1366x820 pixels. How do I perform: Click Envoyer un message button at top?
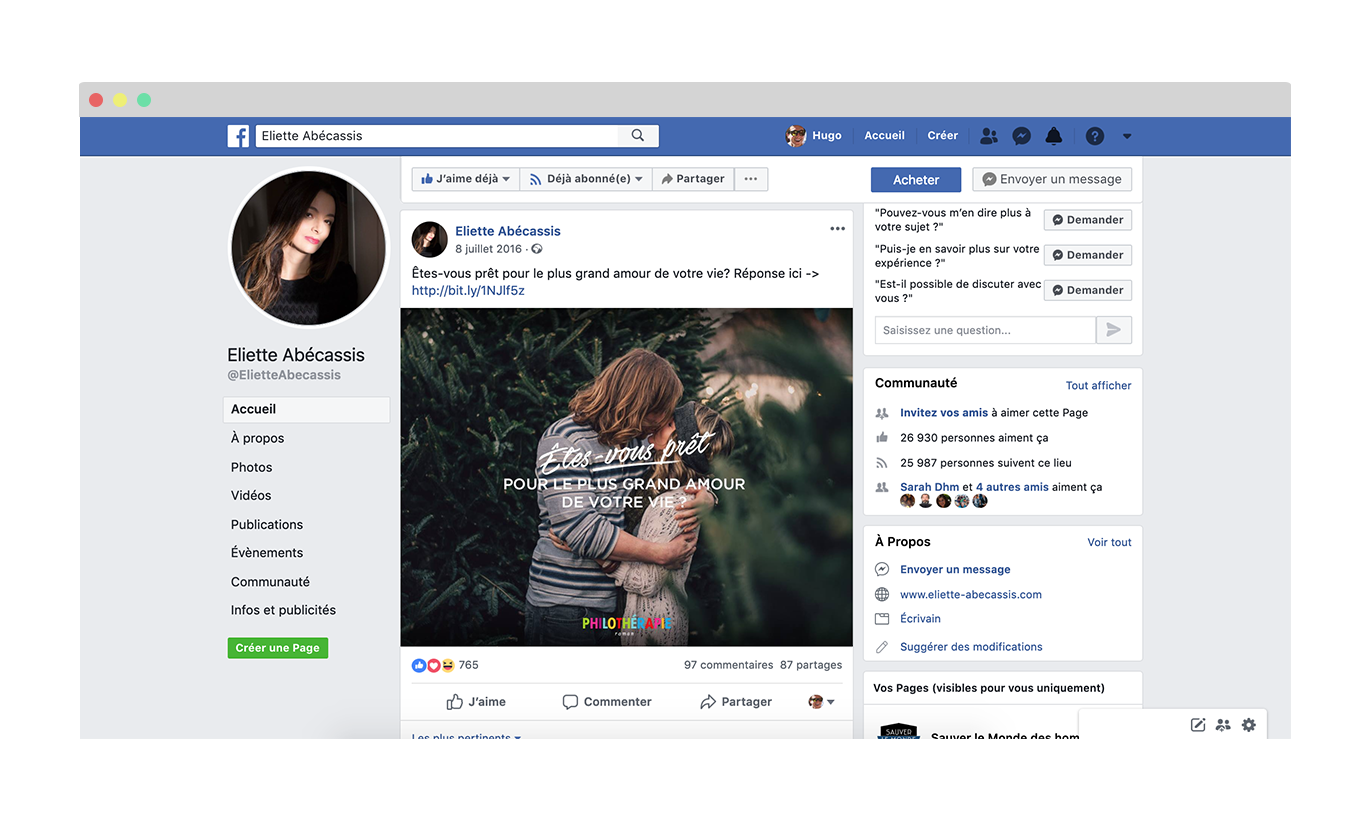[x=1052, y=179]
